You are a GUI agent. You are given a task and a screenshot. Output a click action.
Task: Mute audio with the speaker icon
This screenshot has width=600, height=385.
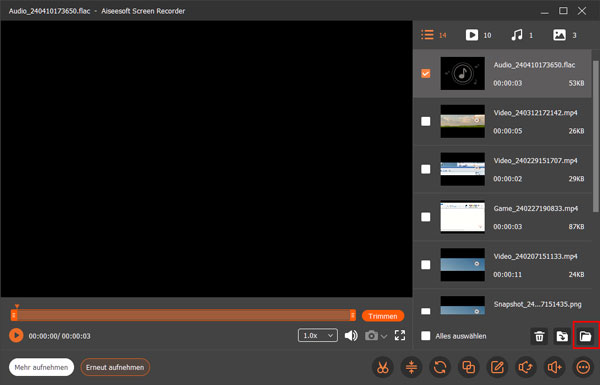[351, 336]
